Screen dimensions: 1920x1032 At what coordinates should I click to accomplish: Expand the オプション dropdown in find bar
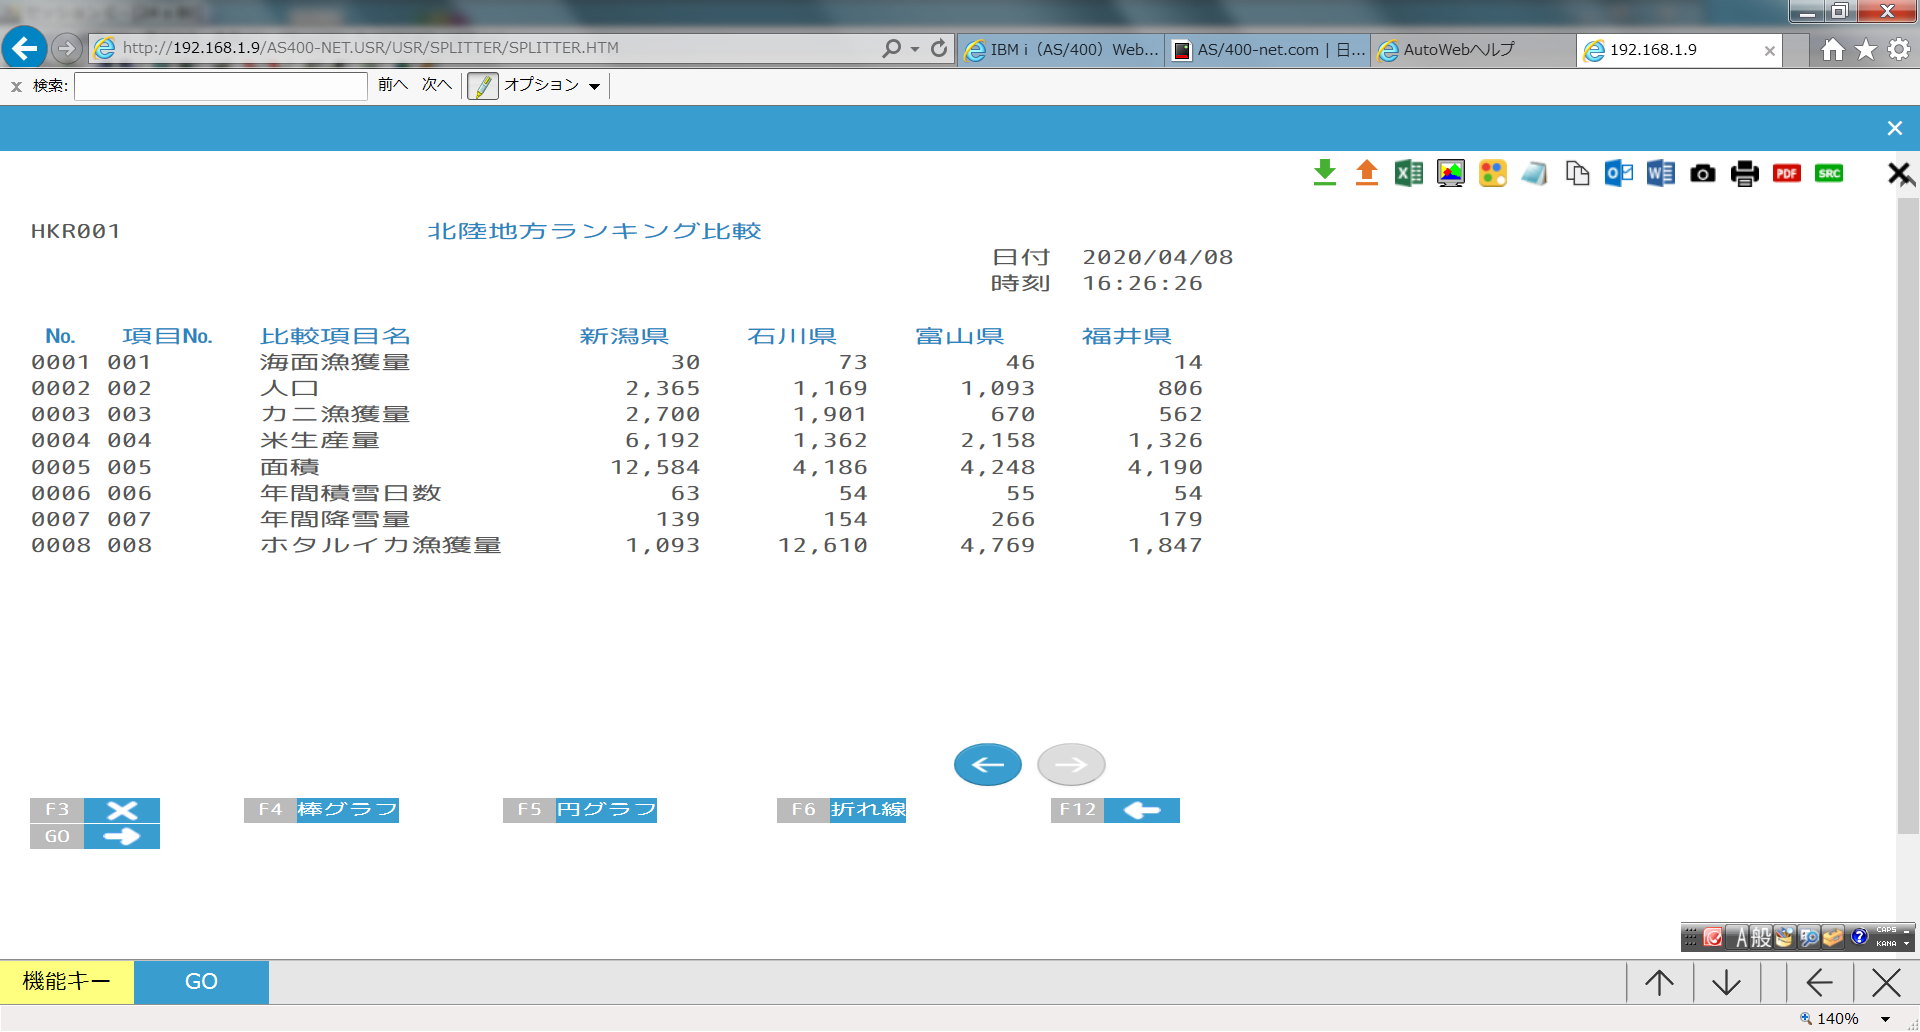tap(594, 86)
